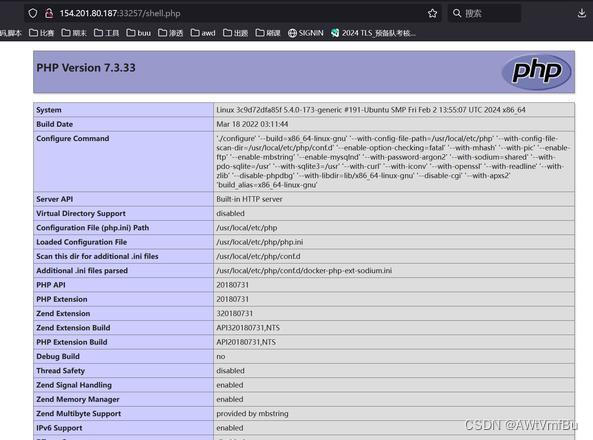Click the /usr/local/etc/php/conf.d value
The width and height of the screenshot is (593, 440).
(258, 257)
